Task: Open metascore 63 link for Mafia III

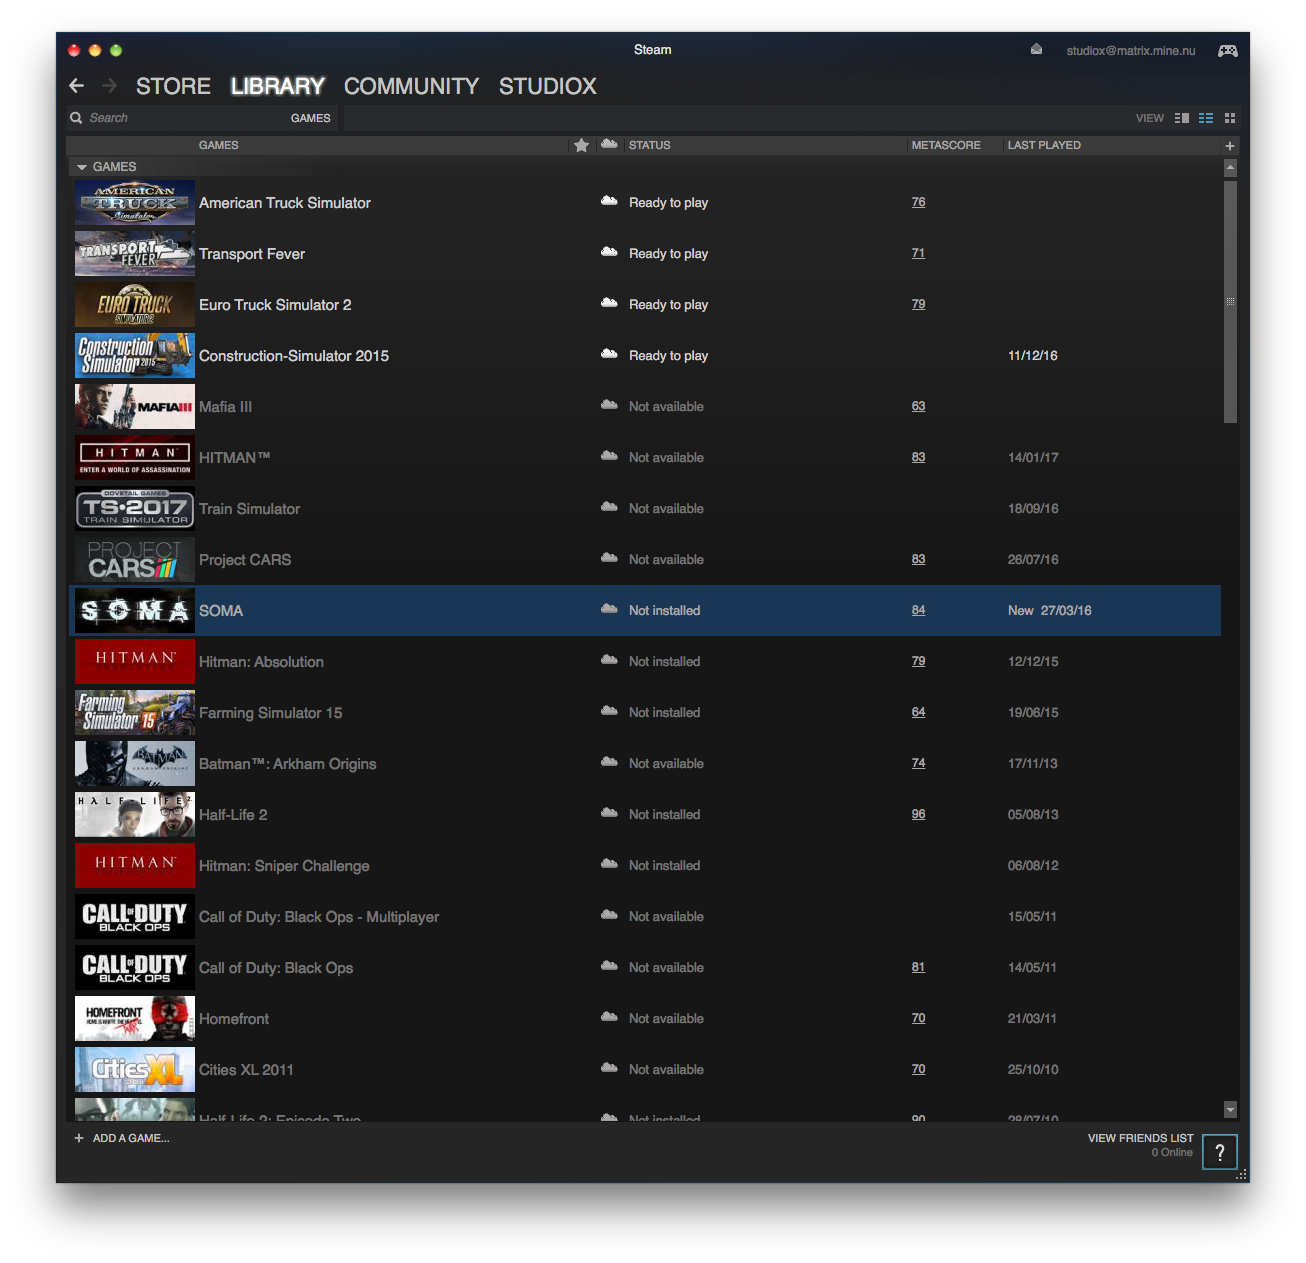Action: pyautogui.click(x=918, y=406)
